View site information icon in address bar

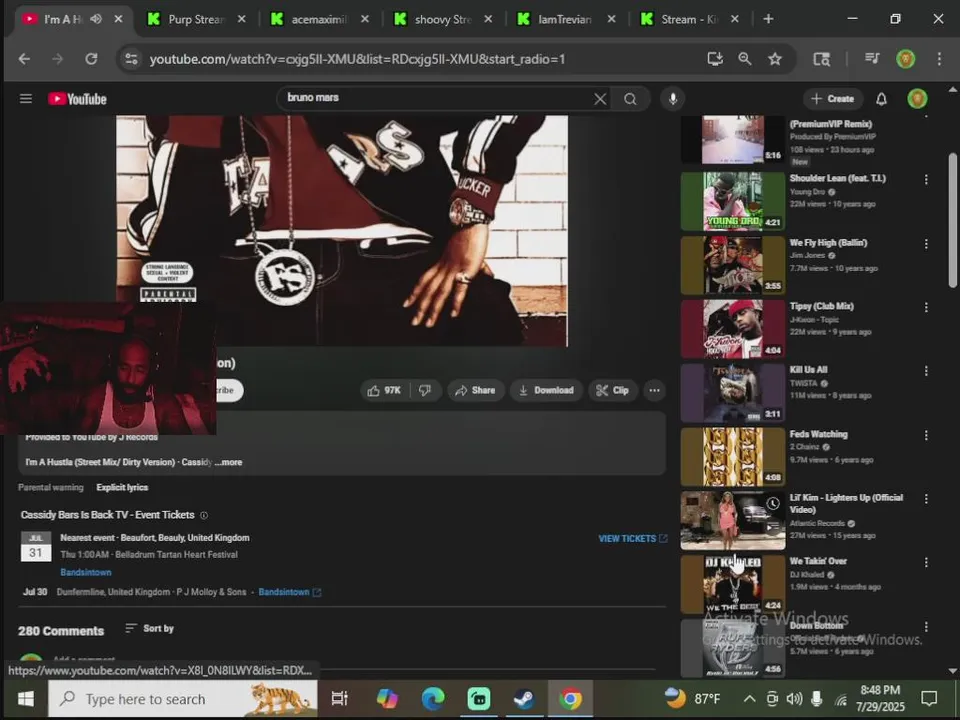[x=131, y=59]
